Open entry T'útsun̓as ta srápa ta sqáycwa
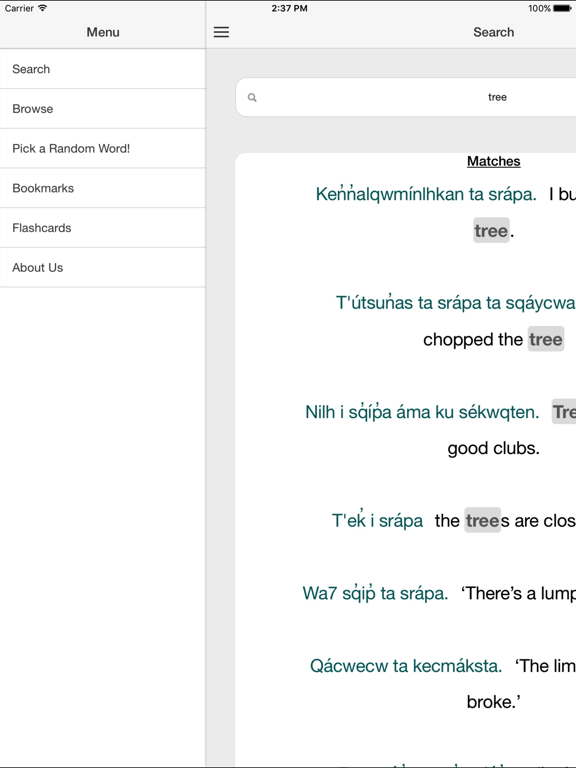Image resolution: width=576 pixels, height=768 pixels. (456, 303)
